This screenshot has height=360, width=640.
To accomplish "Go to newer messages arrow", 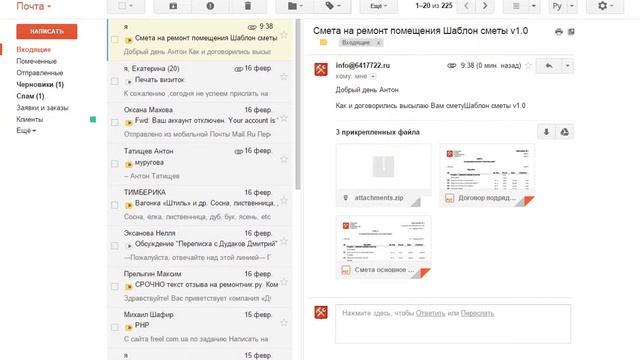I will pyautogui.click(x=467, y=6).
